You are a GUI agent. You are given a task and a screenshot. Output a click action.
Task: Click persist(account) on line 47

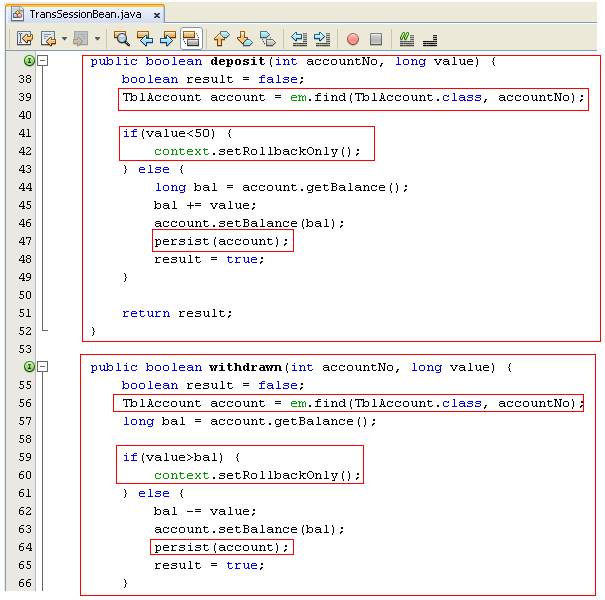(221, 241)
